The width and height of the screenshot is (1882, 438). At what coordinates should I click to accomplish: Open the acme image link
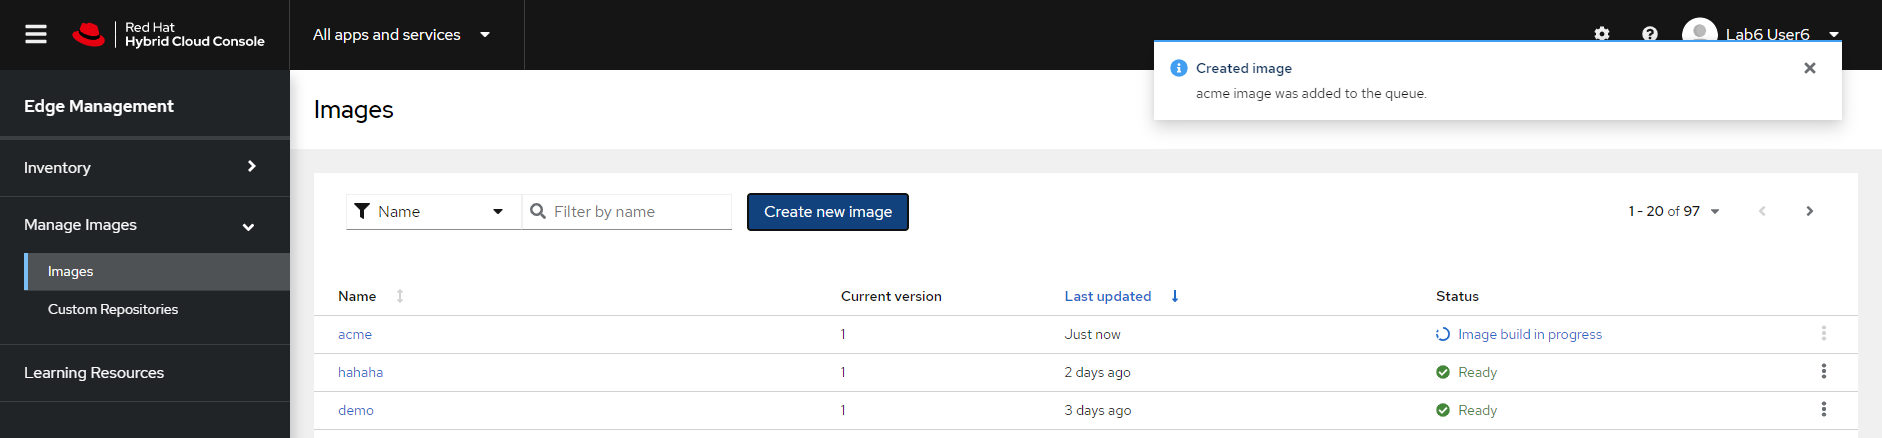pos(355,335)
